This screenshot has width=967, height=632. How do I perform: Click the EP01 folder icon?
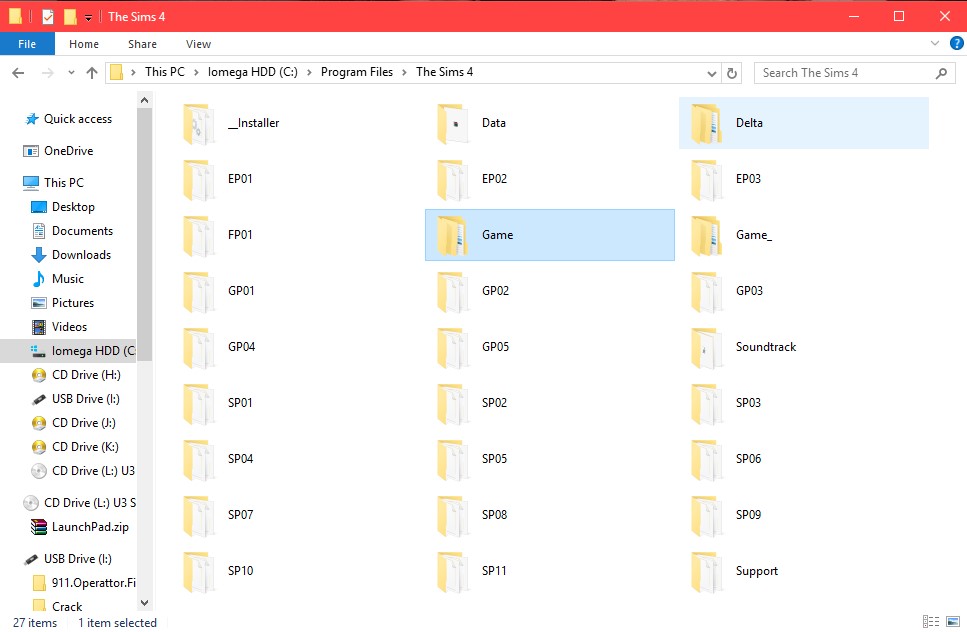(199, 180)
